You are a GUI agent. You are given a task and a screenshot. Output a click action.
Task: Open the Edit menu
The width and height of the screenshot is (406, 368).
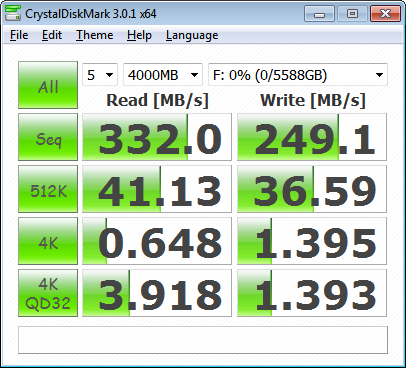tap(52, 35)
